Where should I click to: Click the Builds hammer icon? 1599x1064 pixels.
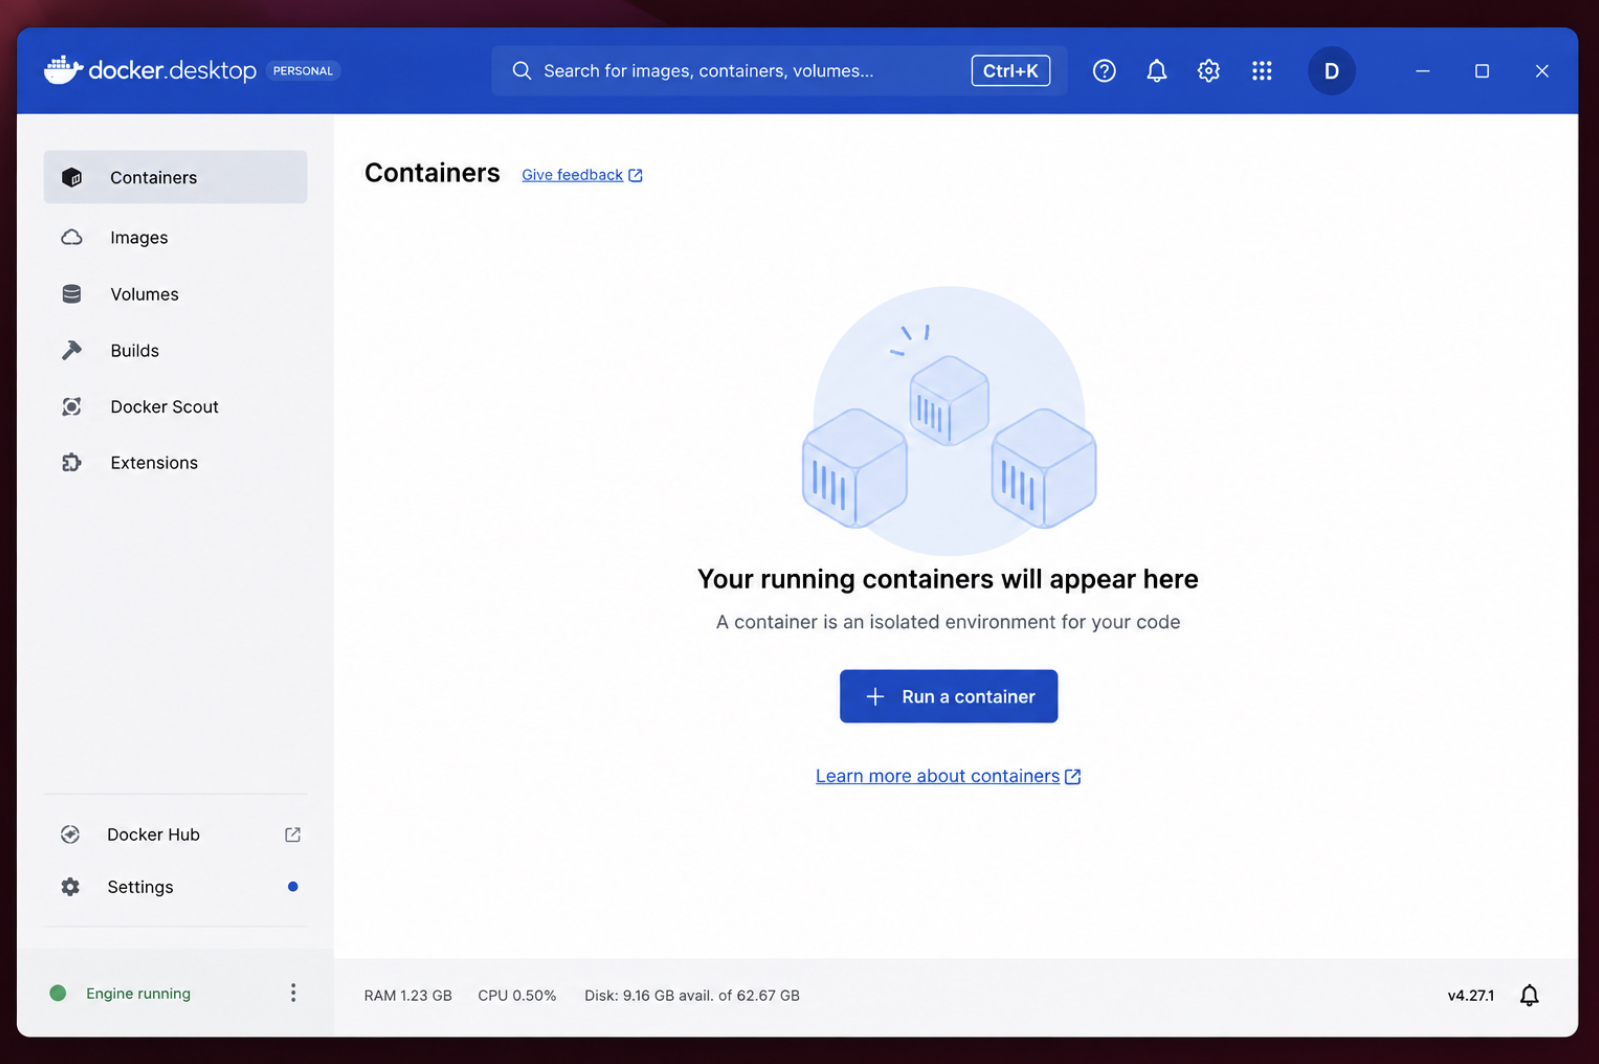click(72, 350)
